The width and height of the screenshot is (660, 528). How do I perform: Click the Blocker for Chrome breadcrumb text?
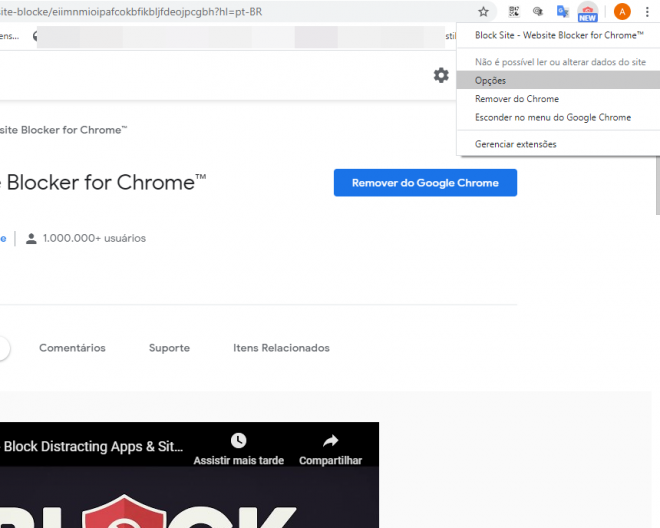pos(63,130)
